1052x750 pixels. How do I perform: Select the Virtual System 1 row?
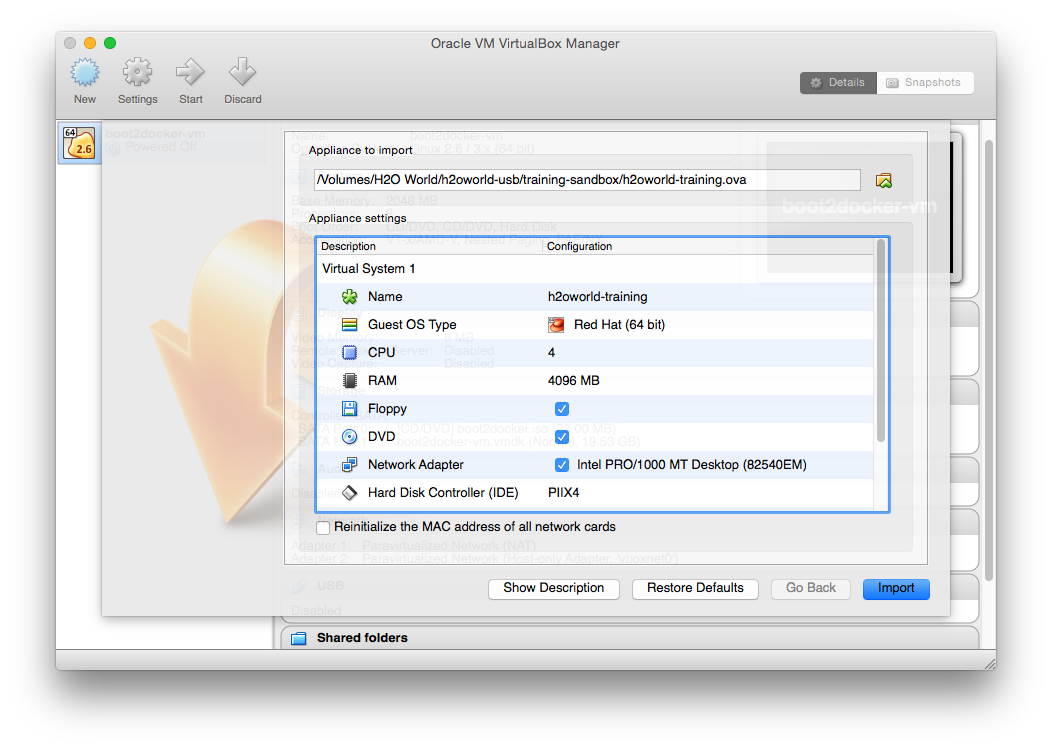369,269
